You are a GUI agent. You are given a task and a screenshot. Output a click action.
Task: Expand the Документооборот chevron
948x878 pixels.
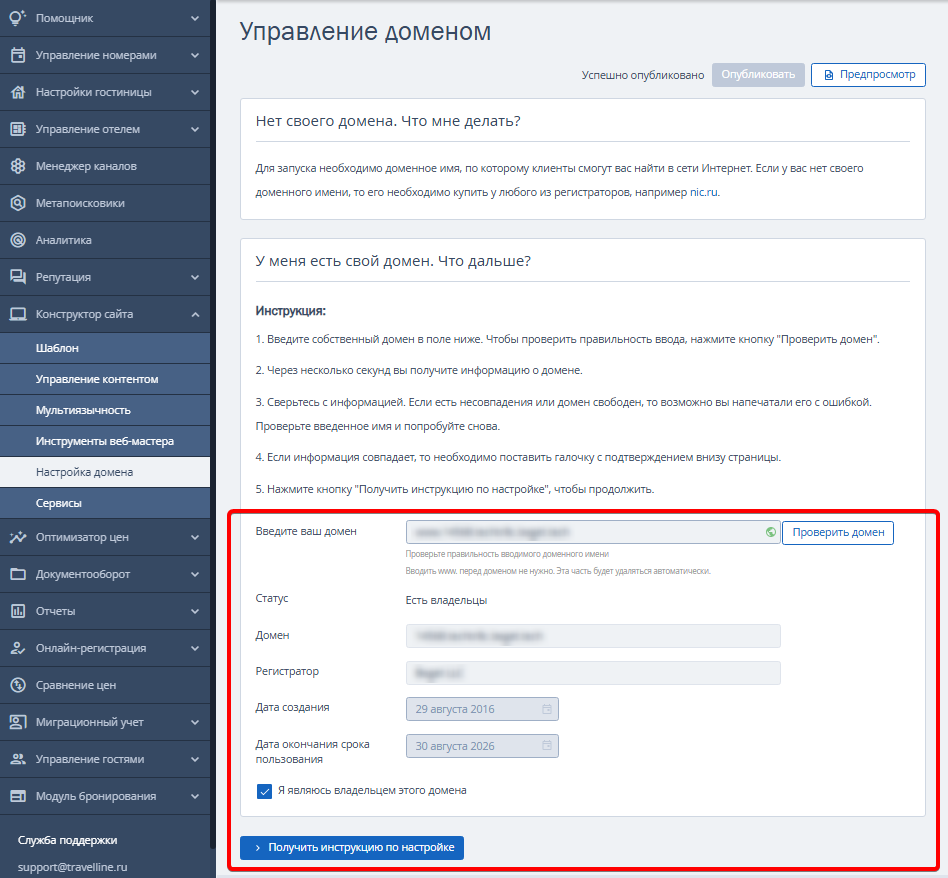pyautogui.click(x=195, y=574)
